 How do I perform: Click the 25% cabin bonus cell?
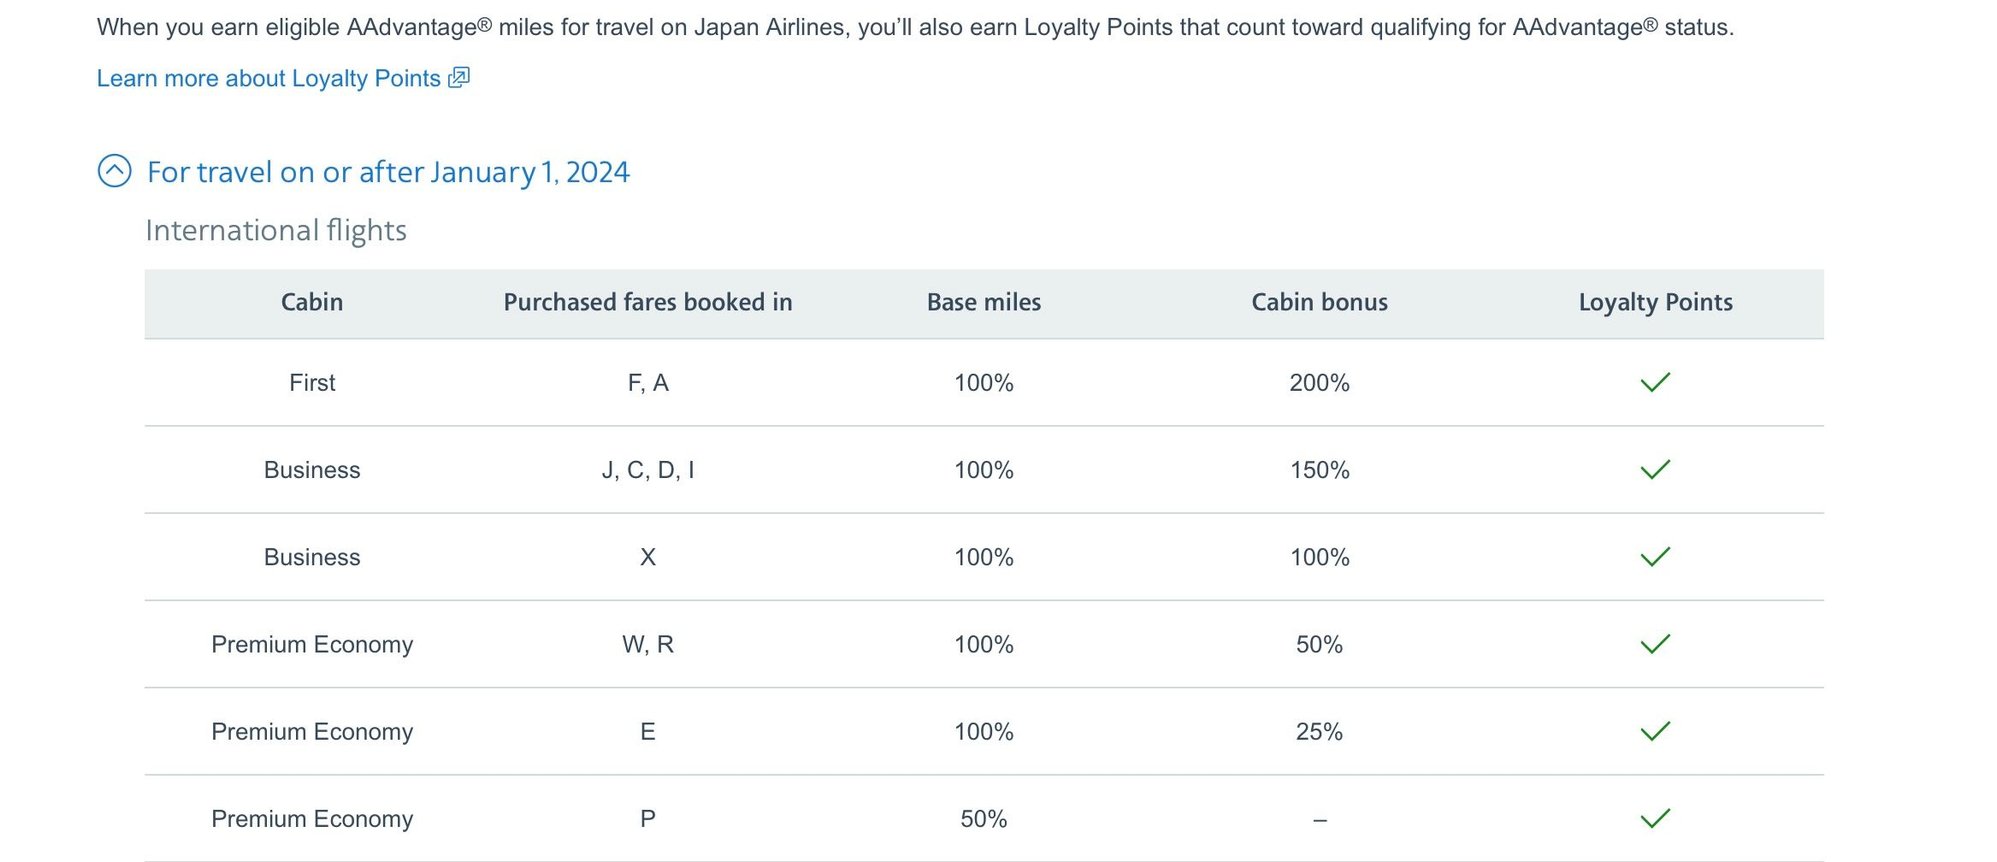click(1319, 732)
